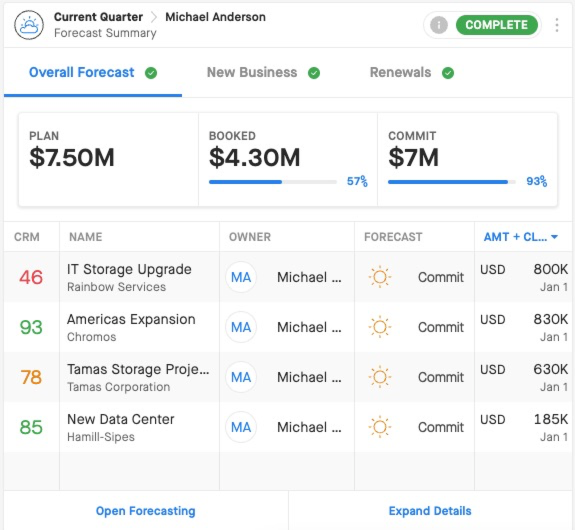The width and height of the screenshot is (575, 530).
Task: Click MA avatar in New Data Center row
Action: [241, 427]
